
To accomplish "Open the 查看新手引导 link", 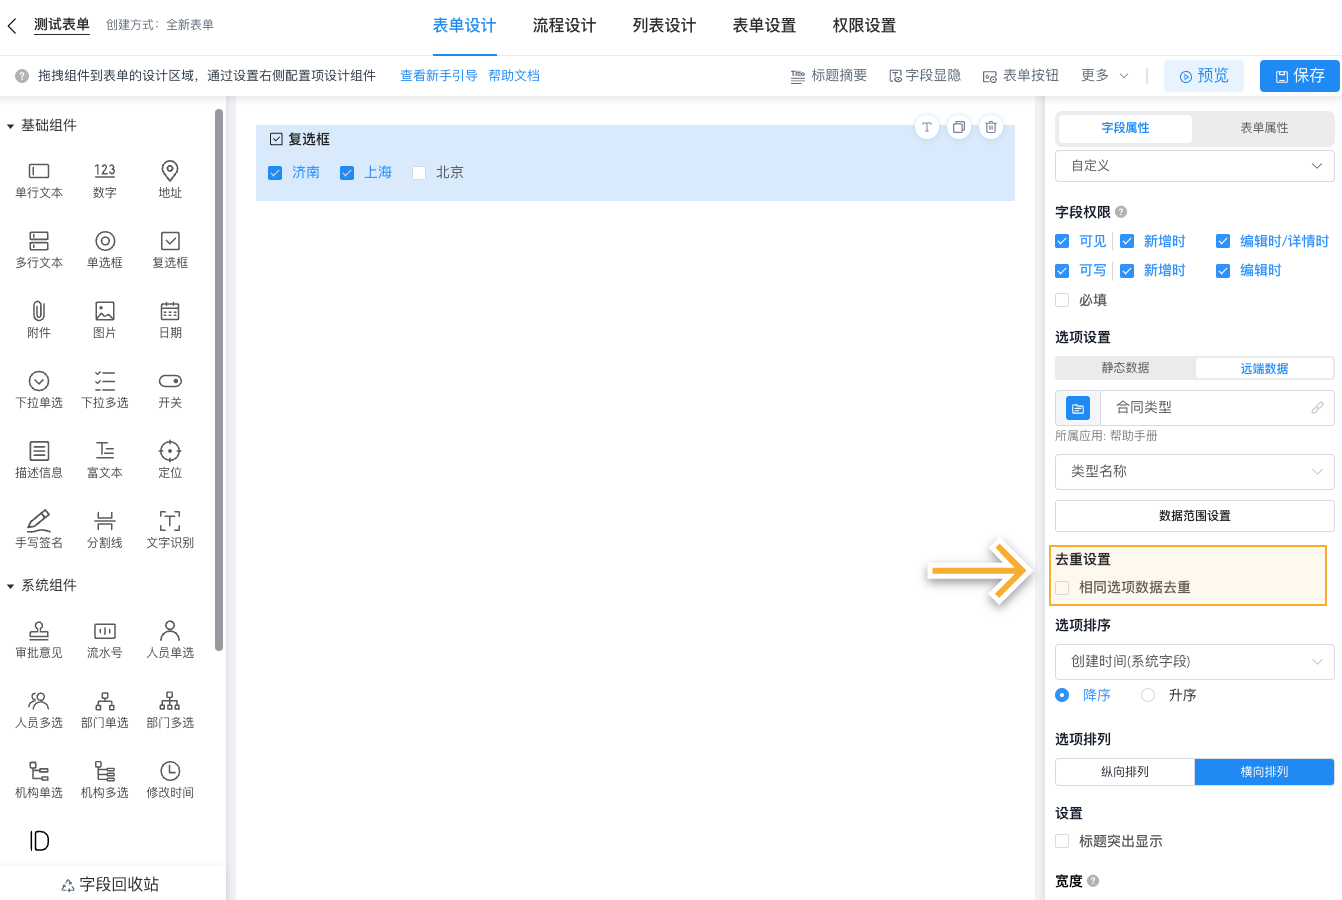I will point(438,76).
